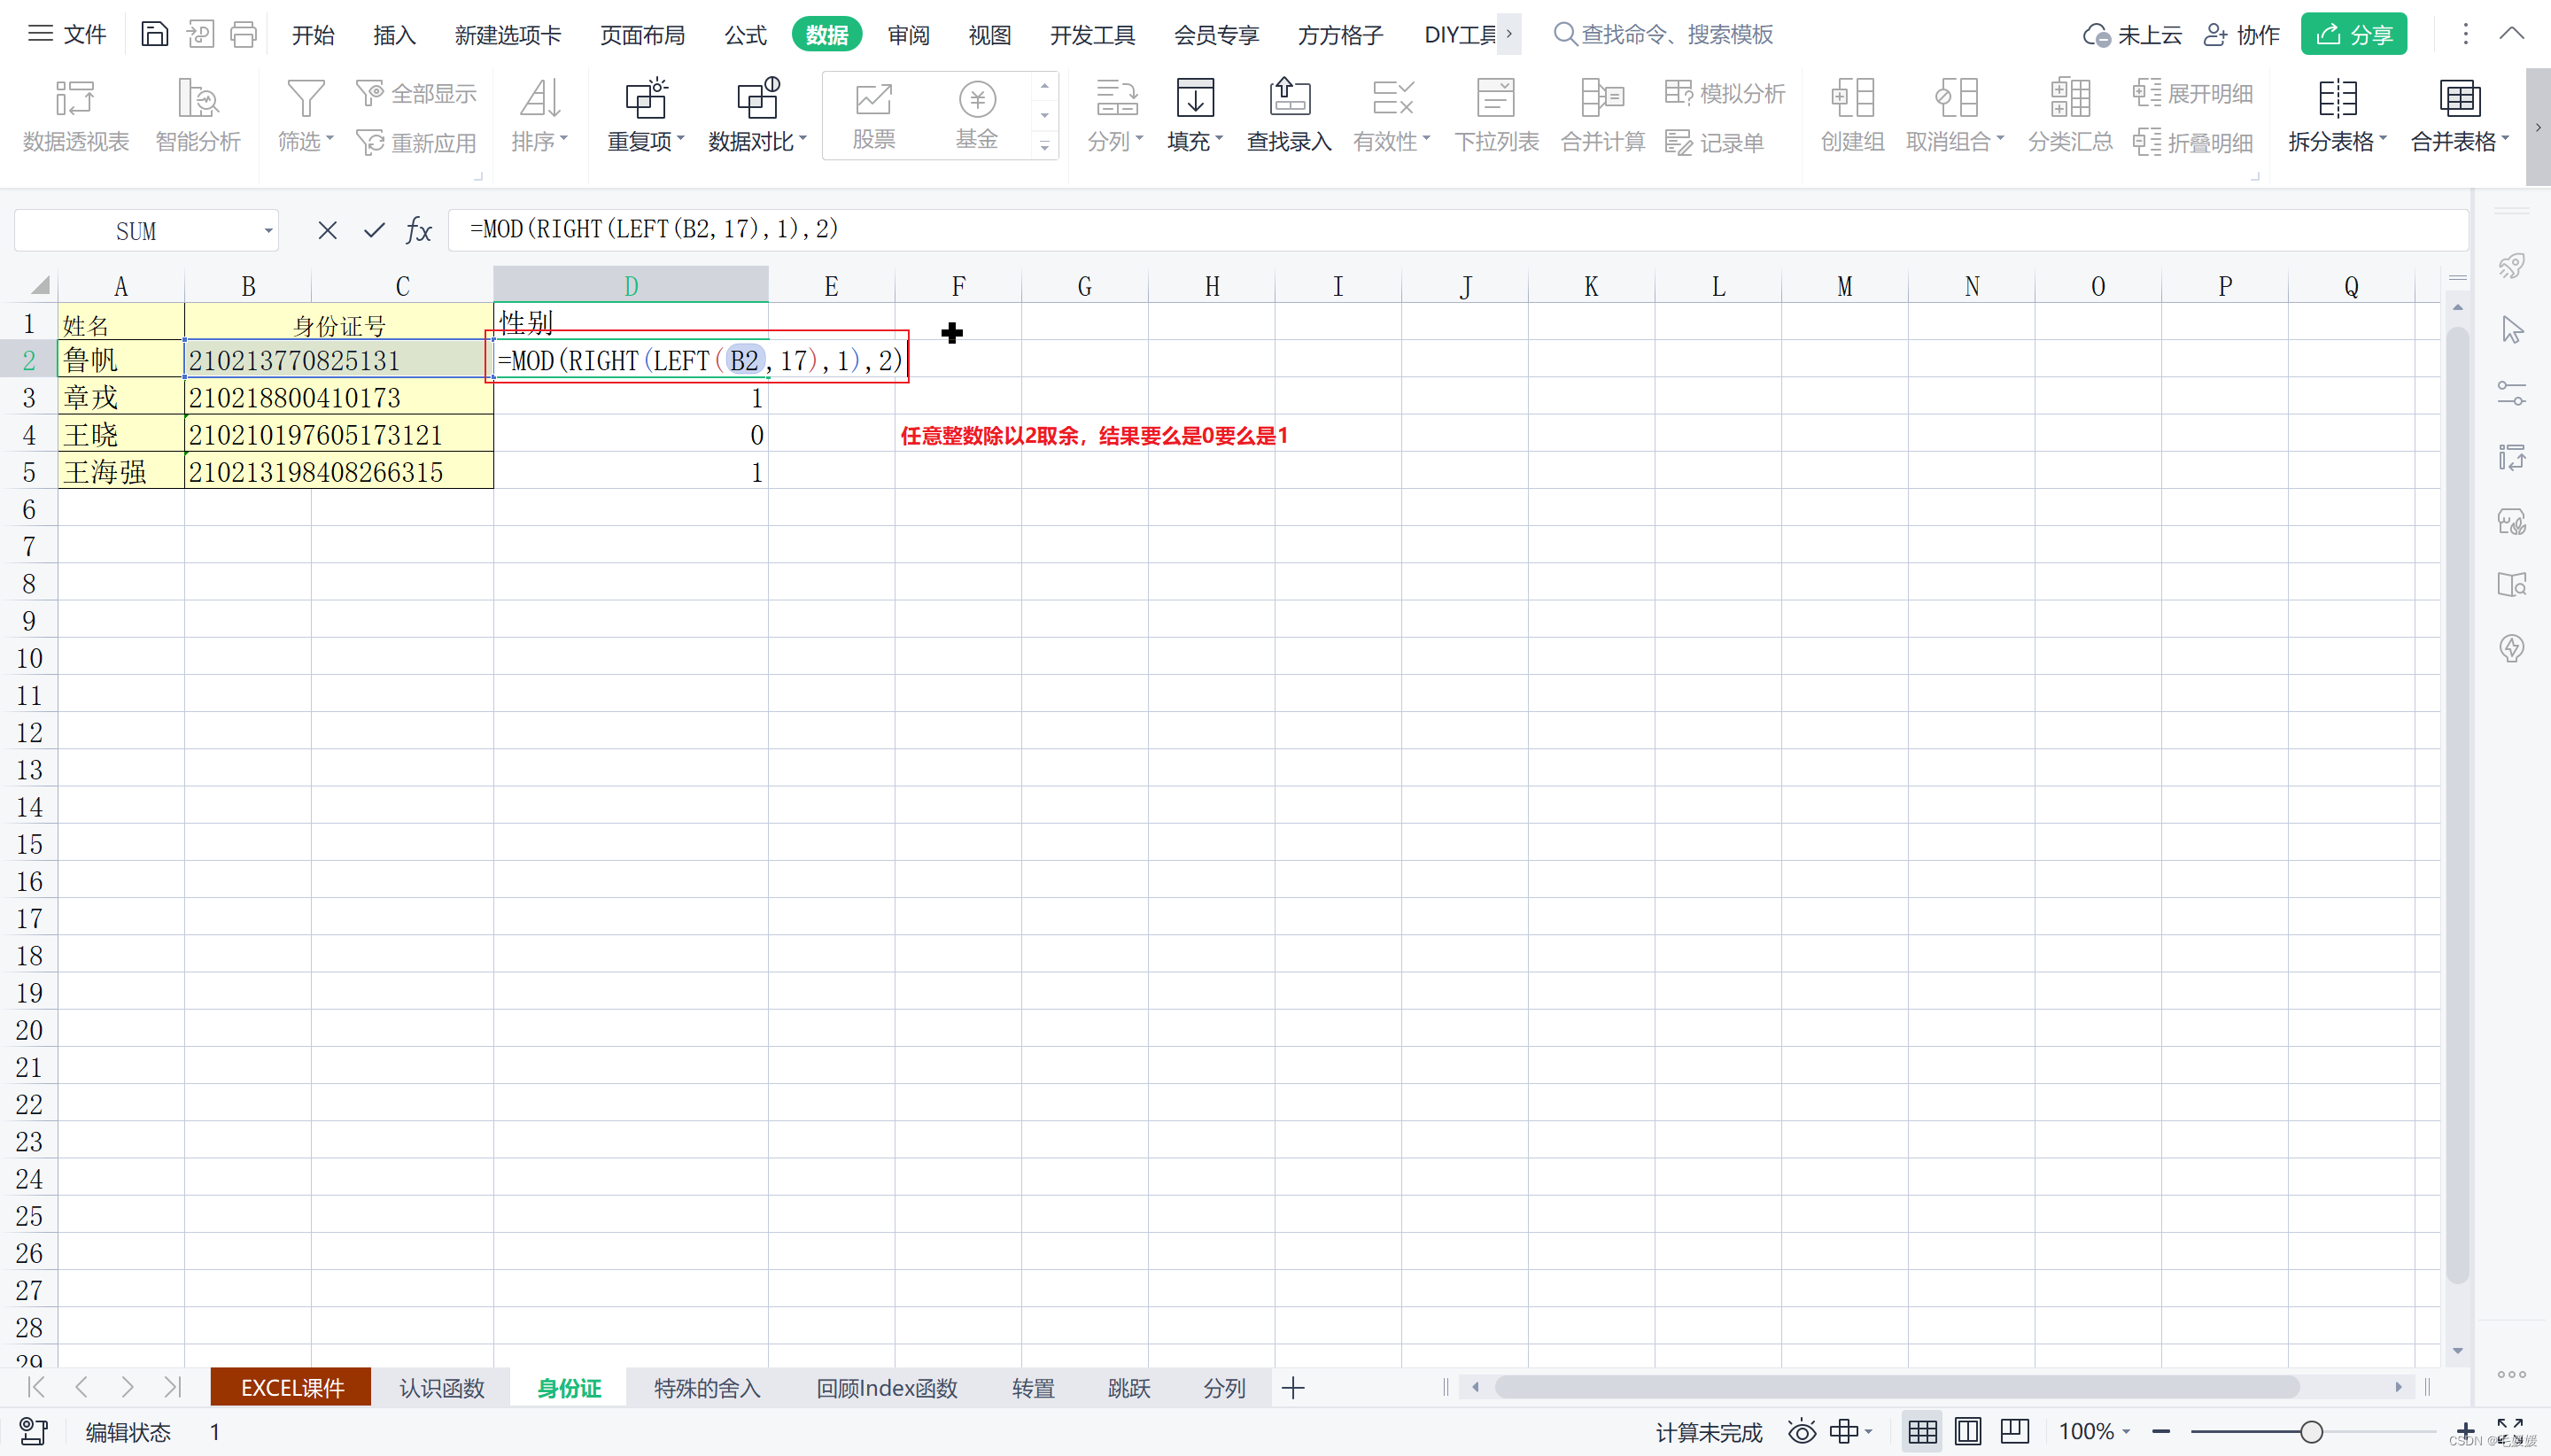The width and height of the screenshot is (2551, 1456).
Task: Click the save document icon
Action: coord(154,35)
